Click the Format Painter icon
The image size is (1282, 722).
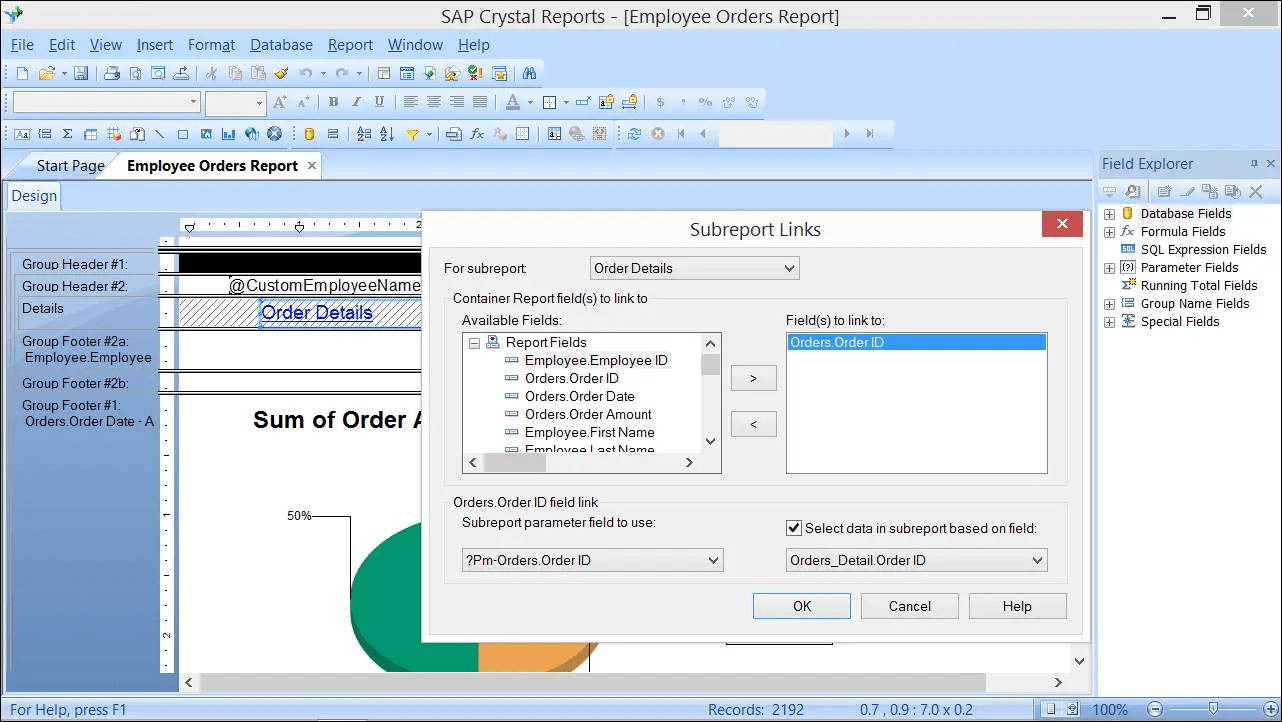[282, 73]
